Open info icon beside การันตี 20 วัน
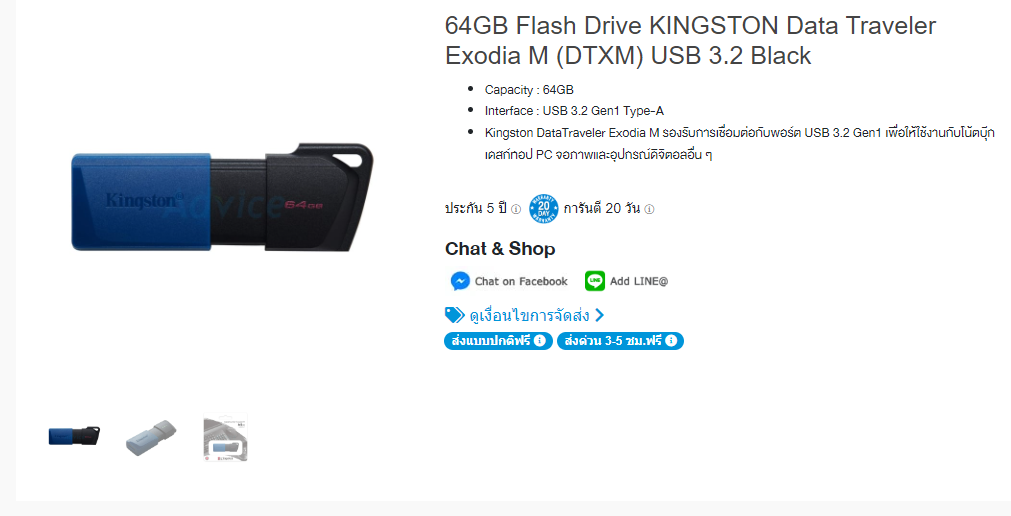 [649, 209]
